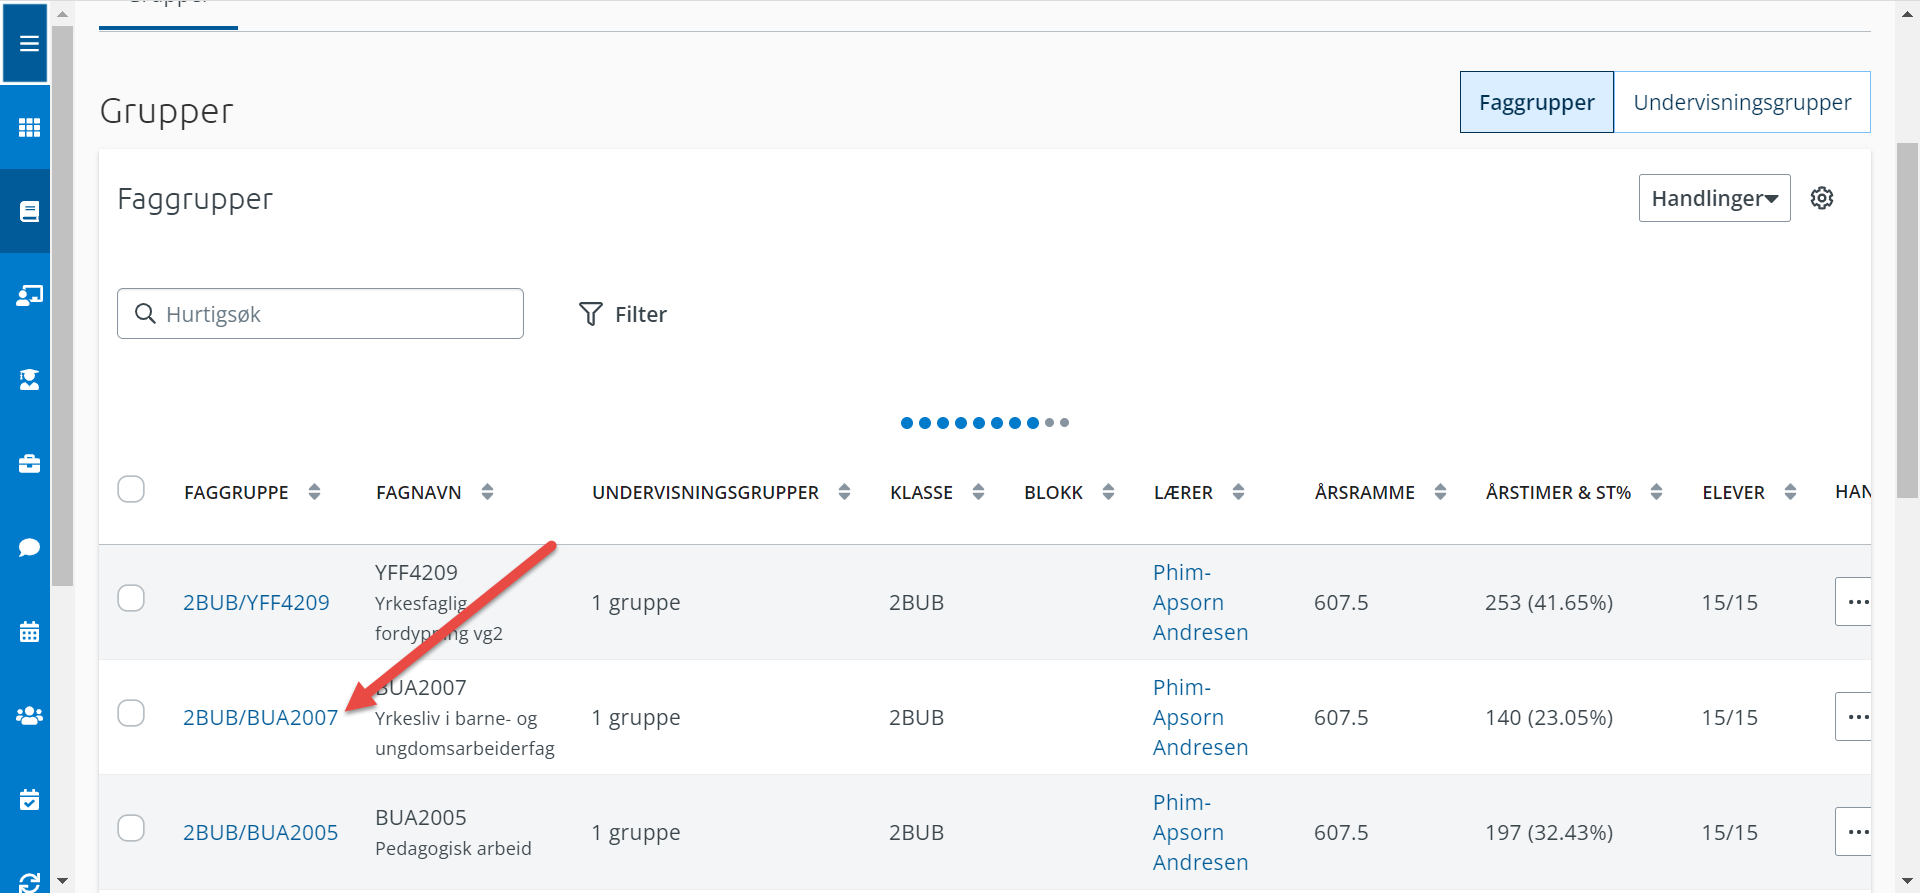Click the 'Grupper' page heading
The width and height of the screenshot is (1920, 893).
click(x=167, y=111)
